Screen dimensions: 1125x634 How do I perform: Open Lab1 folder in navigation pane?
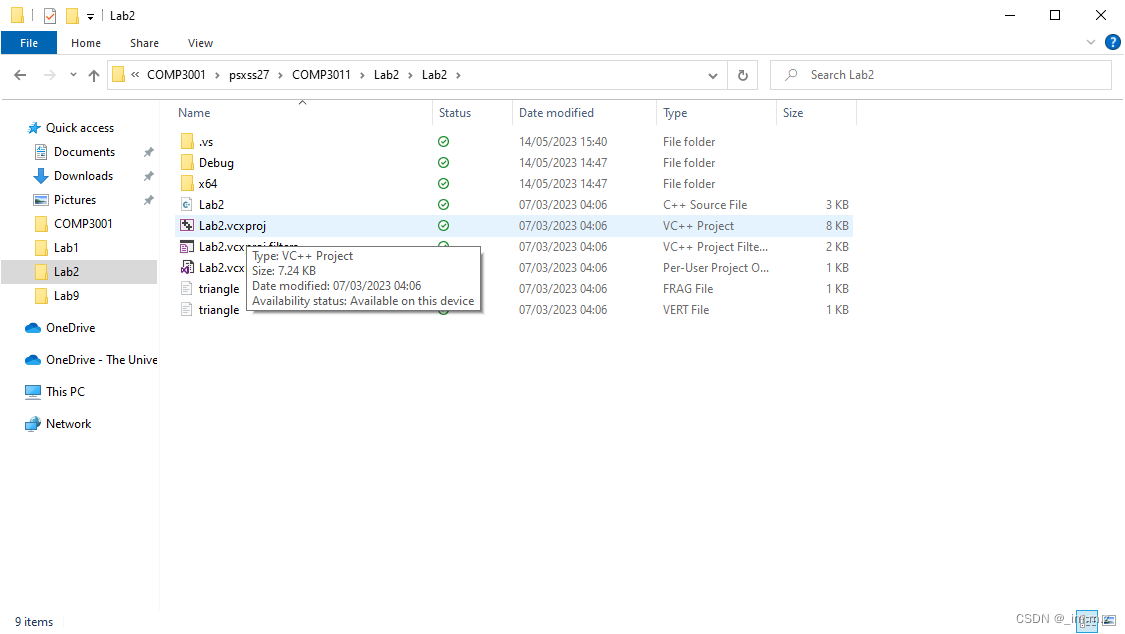point(66,247)
